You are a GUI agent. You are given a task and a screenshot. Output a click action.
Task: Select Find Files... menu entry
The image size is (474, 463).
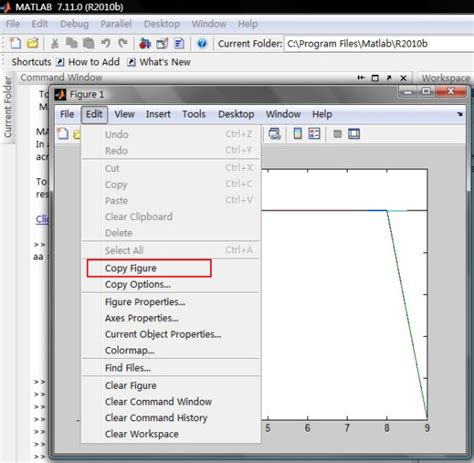pyautogui.click(x=171, y=368)
